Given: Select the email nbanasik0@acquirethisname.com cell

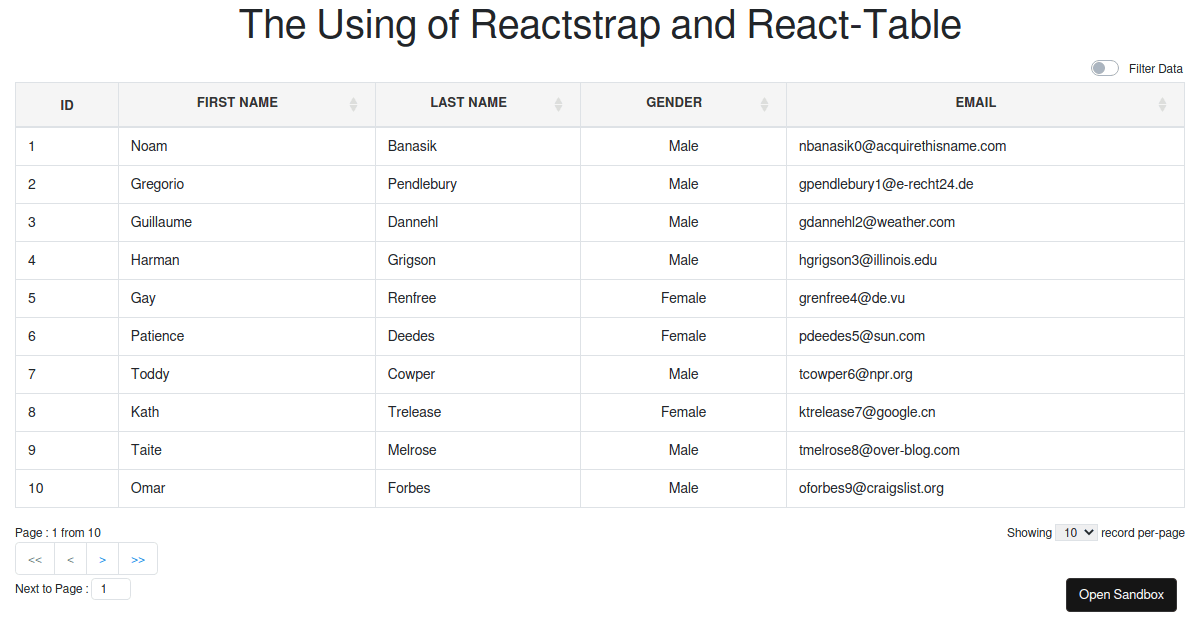Looking at the screenshot, I should coord(902,146).
